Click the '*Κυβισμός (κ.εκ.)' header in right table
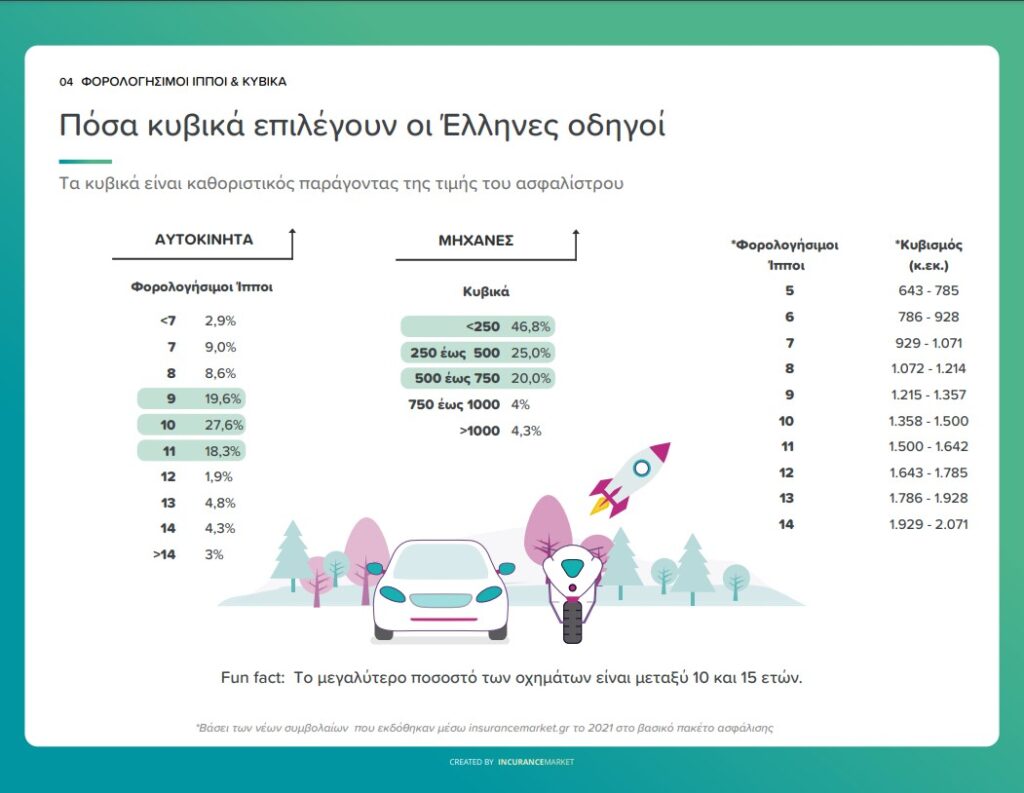The height and width of the screenshot is (793, 1024). tap(928, 255)
